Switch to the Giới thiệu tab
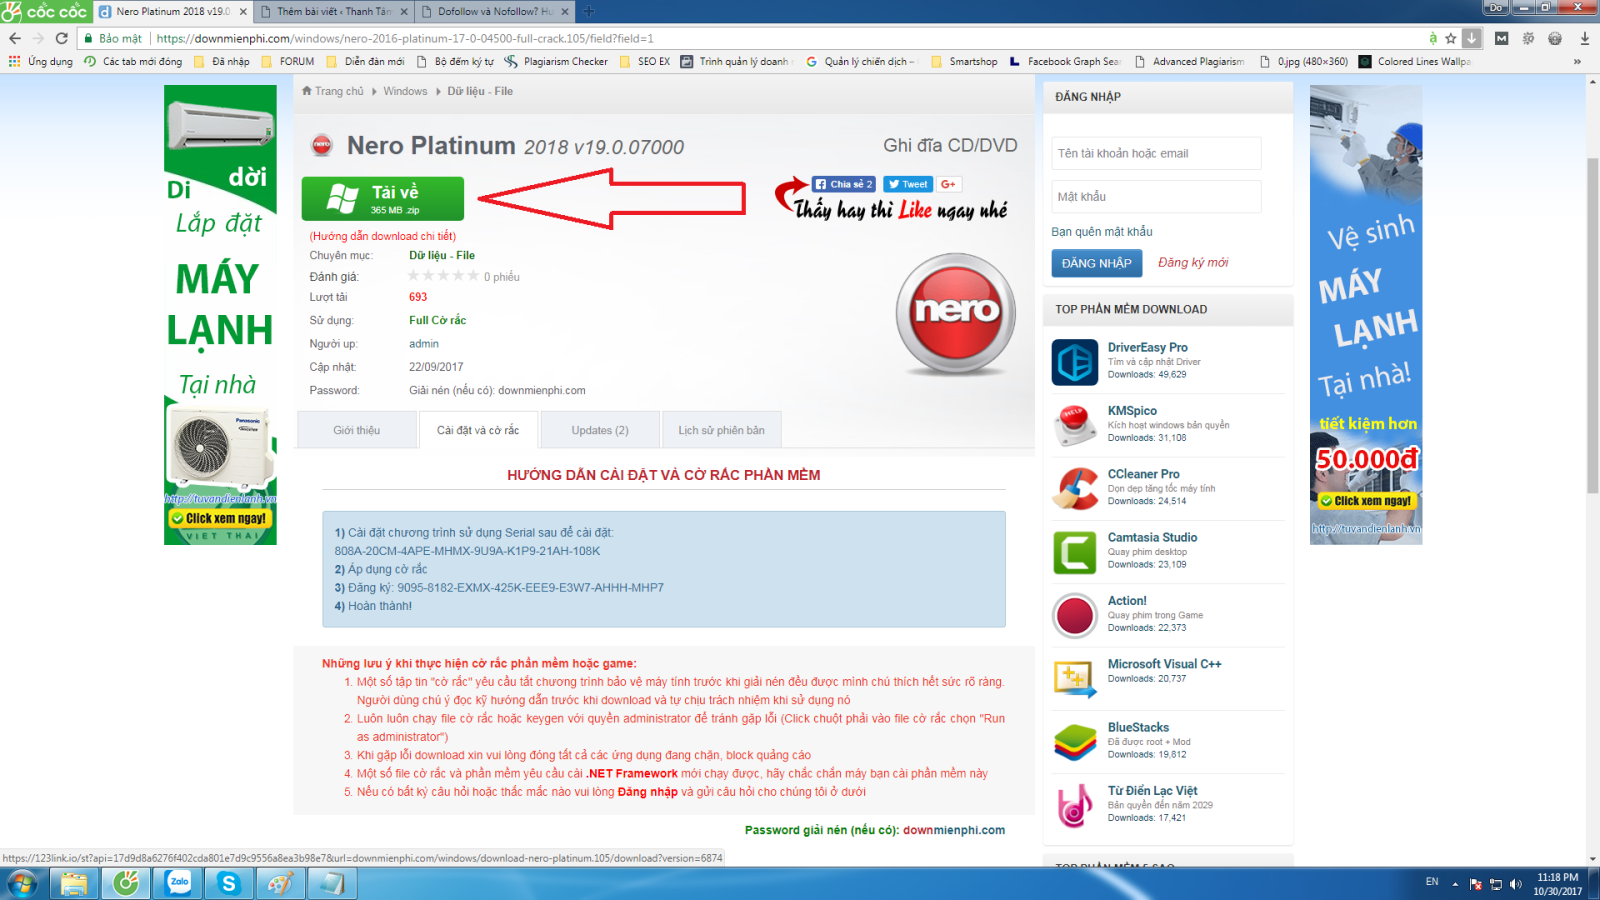Viewport: 1600px width, 900px height. point(356,430)
